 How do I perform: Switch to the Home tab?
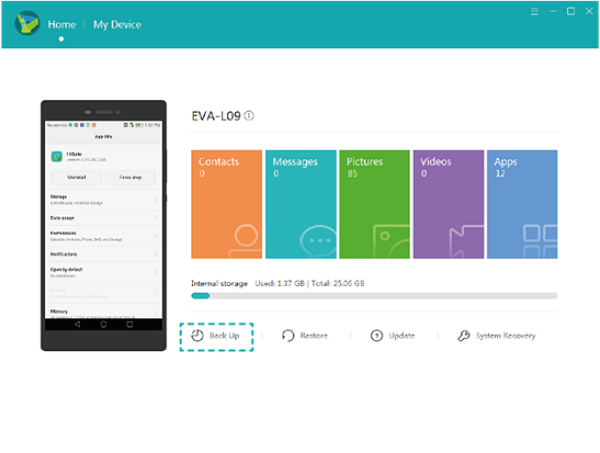tap(61, 22)
